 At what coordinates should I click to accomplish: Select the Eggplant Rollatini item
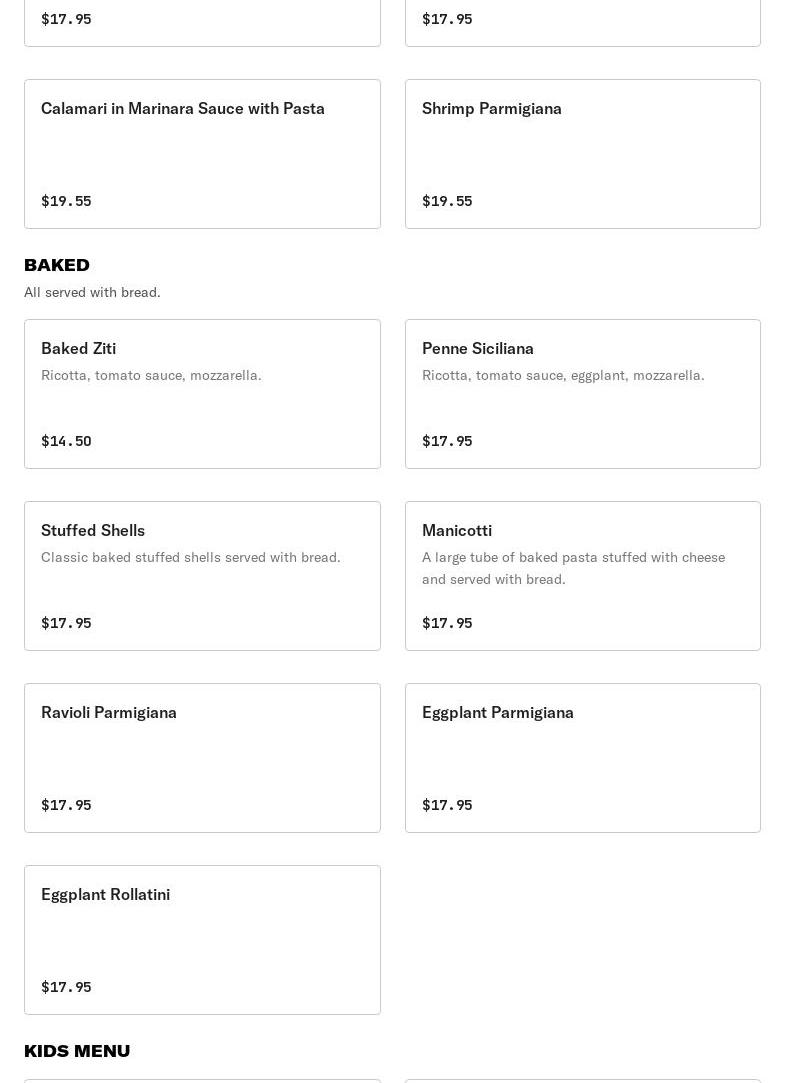(x=202, y=939)
